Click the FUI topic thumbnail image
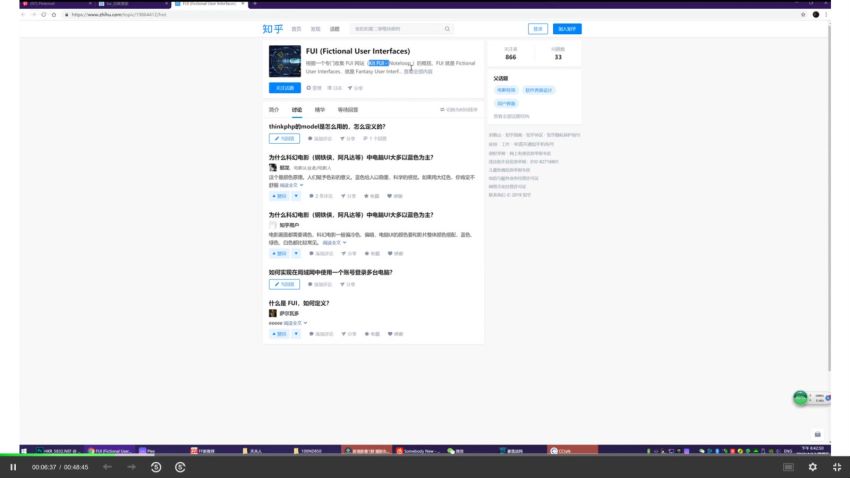 285,61
